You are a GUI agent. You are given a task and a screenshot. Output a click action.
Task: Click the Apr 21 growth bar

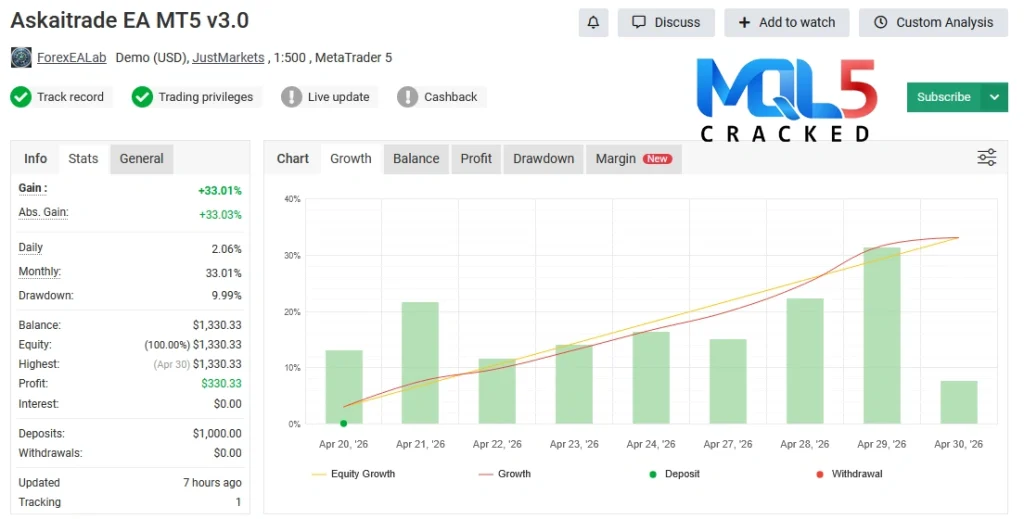tap(420, 363)
